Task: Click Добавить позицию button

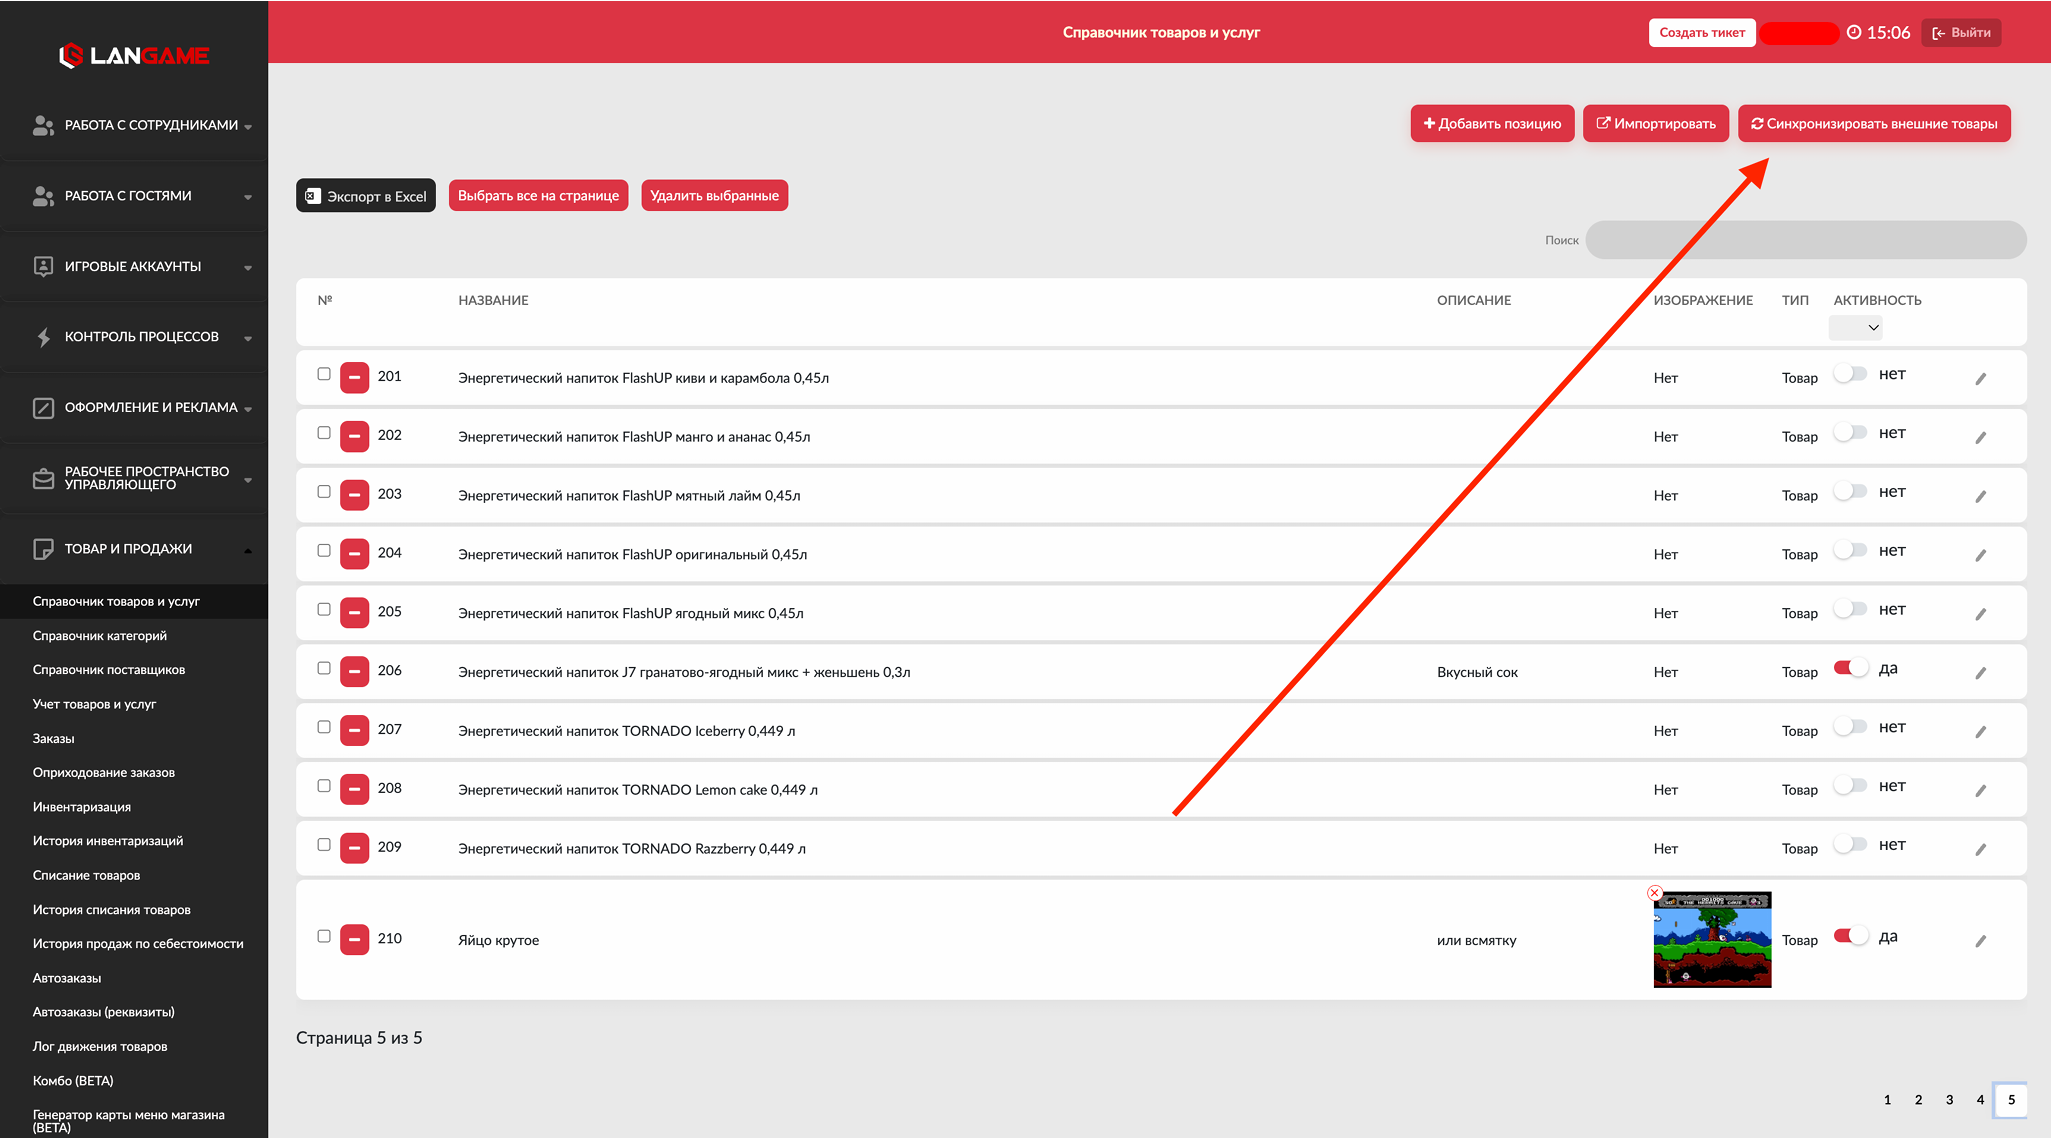Action: [x=1492, y=124]
